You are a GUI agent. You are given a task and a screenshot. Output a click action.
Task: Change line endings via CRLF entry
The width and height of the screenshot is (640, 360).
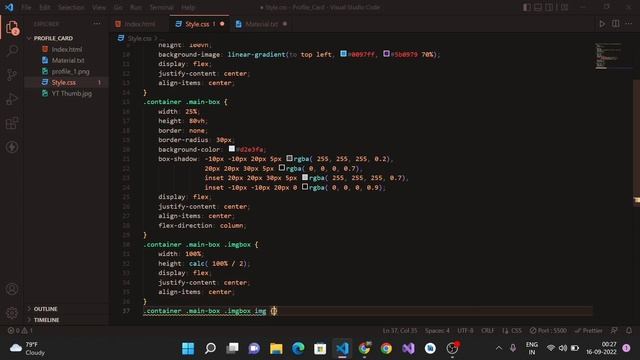point(487,330)
